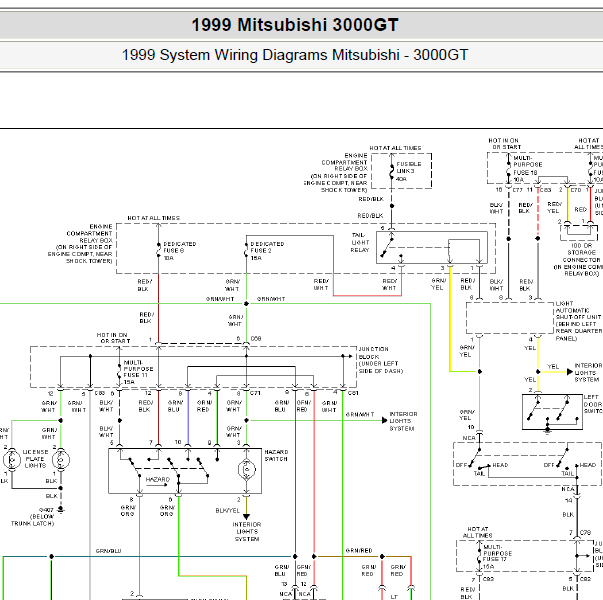Click the "G407 (BELOW TRUNK LATCH)" ground label
The width and height of the screenshot is (603, 600).
pos(33,517)
